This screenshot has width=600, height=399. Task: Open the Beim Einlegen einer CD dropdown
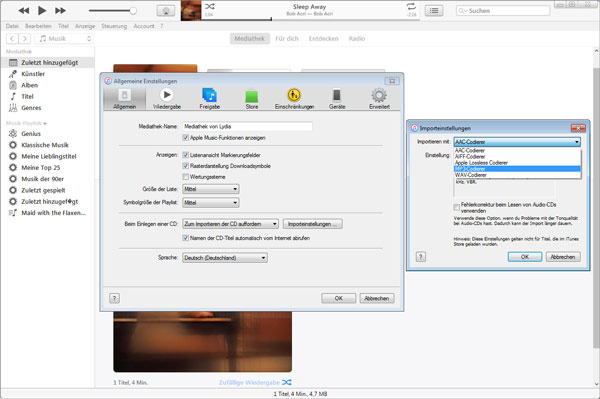click(x=230, y=224)
